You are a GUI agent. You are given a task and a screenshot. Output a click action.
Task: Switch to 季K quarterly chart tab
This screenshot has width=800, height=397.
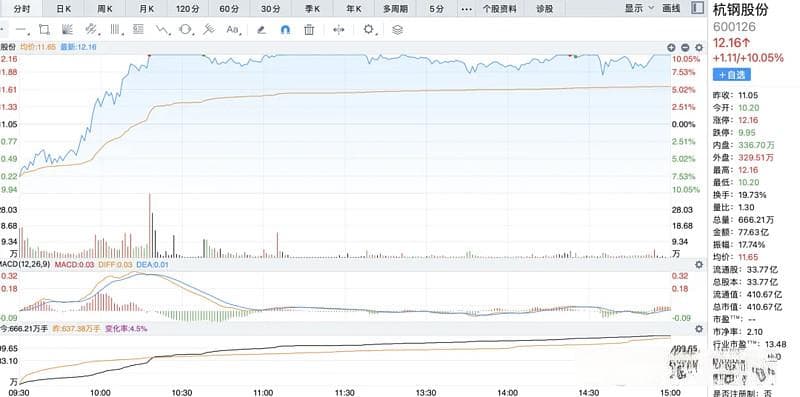312,9
